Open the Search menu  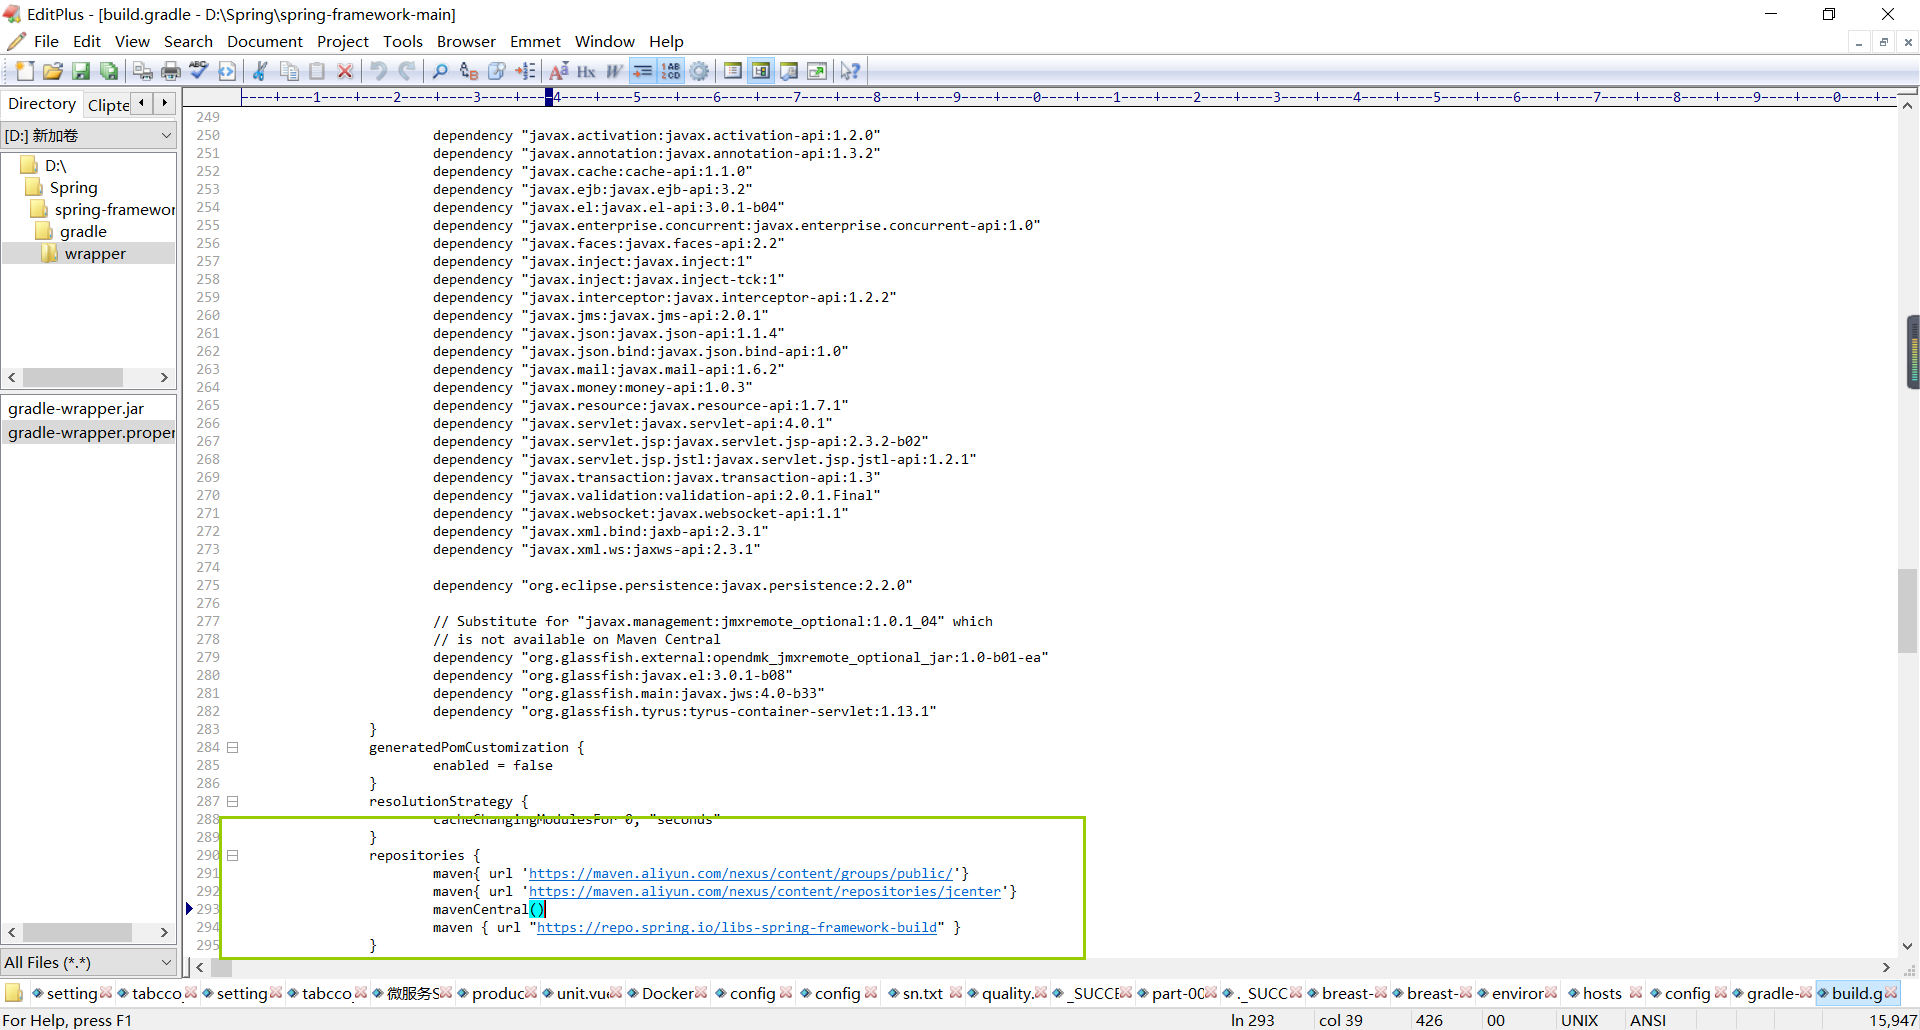[x=188, y=41]
